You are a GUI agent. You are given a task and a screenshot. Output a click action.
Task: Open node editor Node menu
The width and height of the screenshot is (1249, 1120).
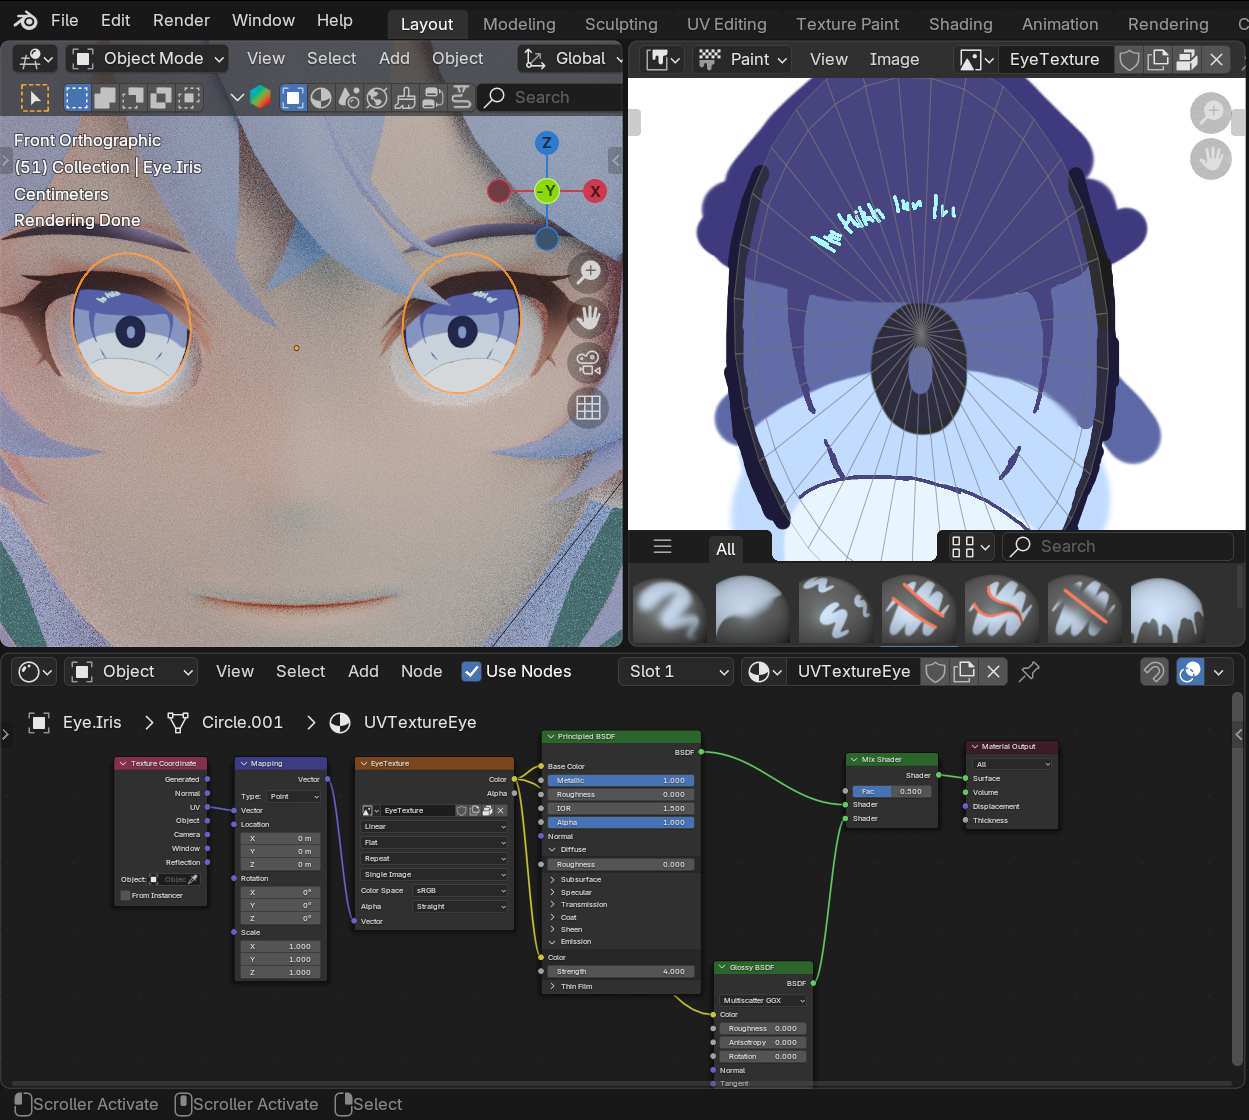(421, 672)
